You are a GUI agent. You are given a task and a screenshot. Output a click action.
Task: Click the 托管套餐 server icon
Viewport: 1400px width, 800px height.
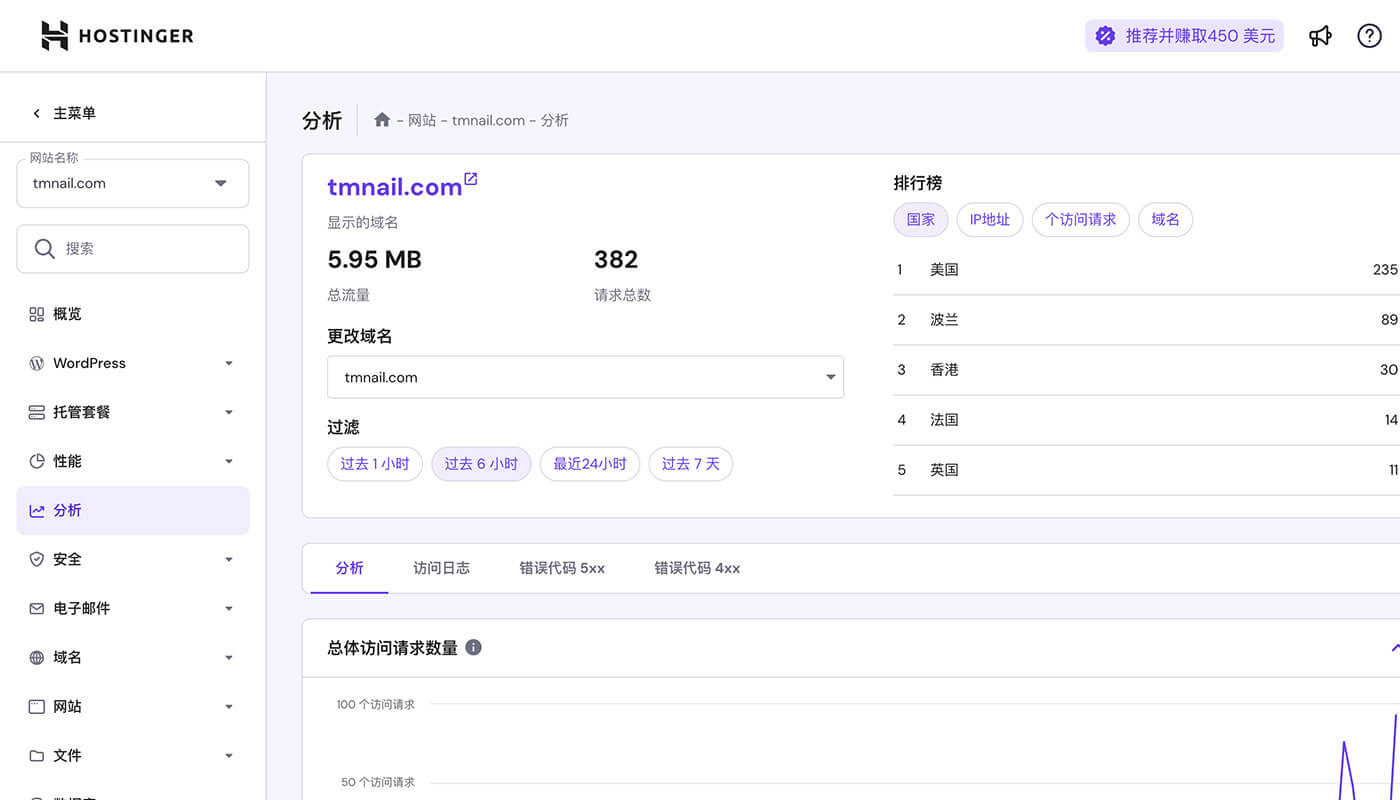tap(37, 412)
